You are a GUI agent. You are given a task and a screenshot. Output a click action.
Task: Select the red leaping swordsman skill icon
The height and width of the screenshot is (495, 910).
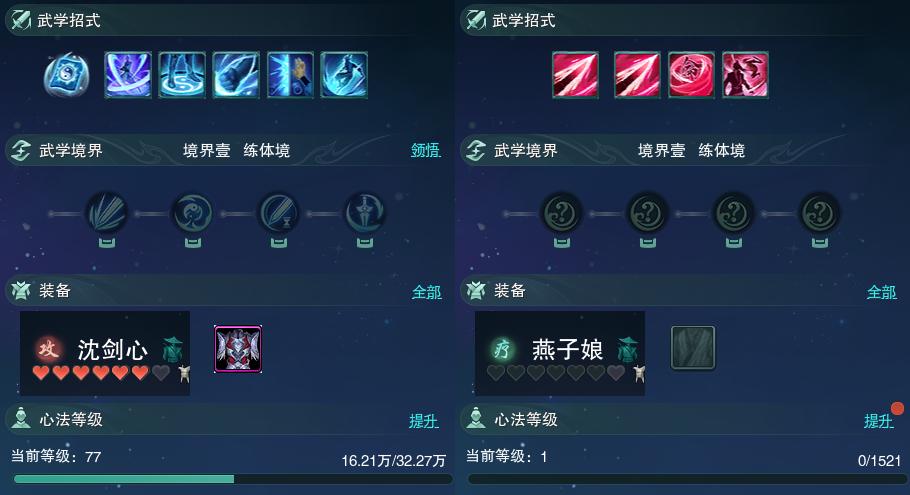coord(745,75)
